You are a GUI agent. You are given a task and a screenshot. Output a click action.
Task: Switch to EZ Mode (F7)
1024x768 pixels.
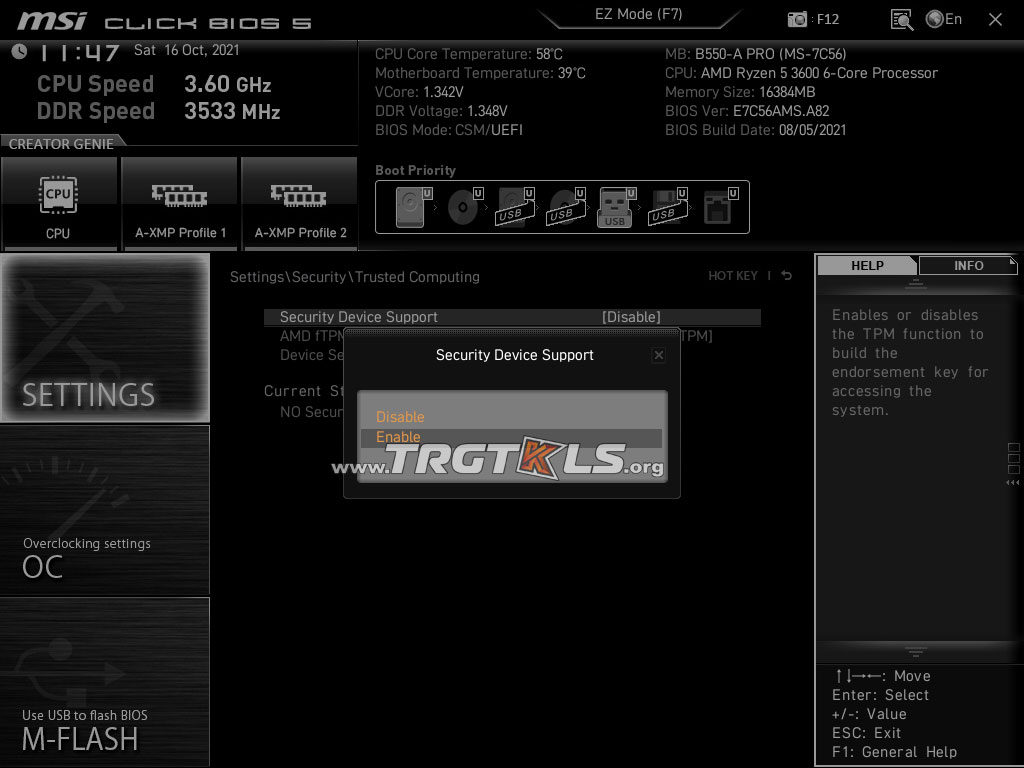[x=639, y=14]
